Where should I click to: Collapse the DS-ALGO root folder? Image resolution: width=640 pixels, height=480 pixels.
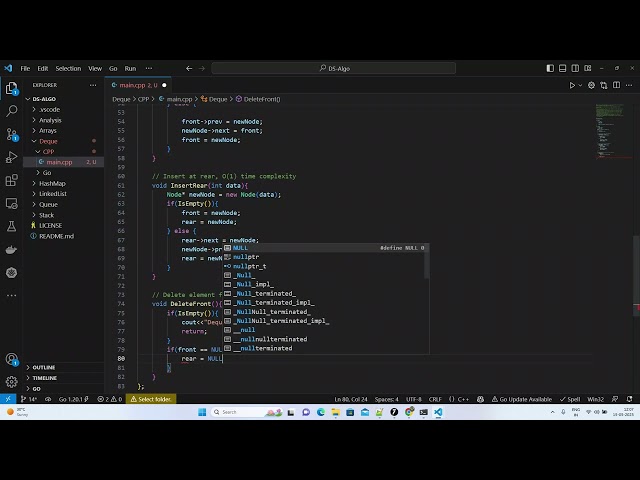[44, 99]
